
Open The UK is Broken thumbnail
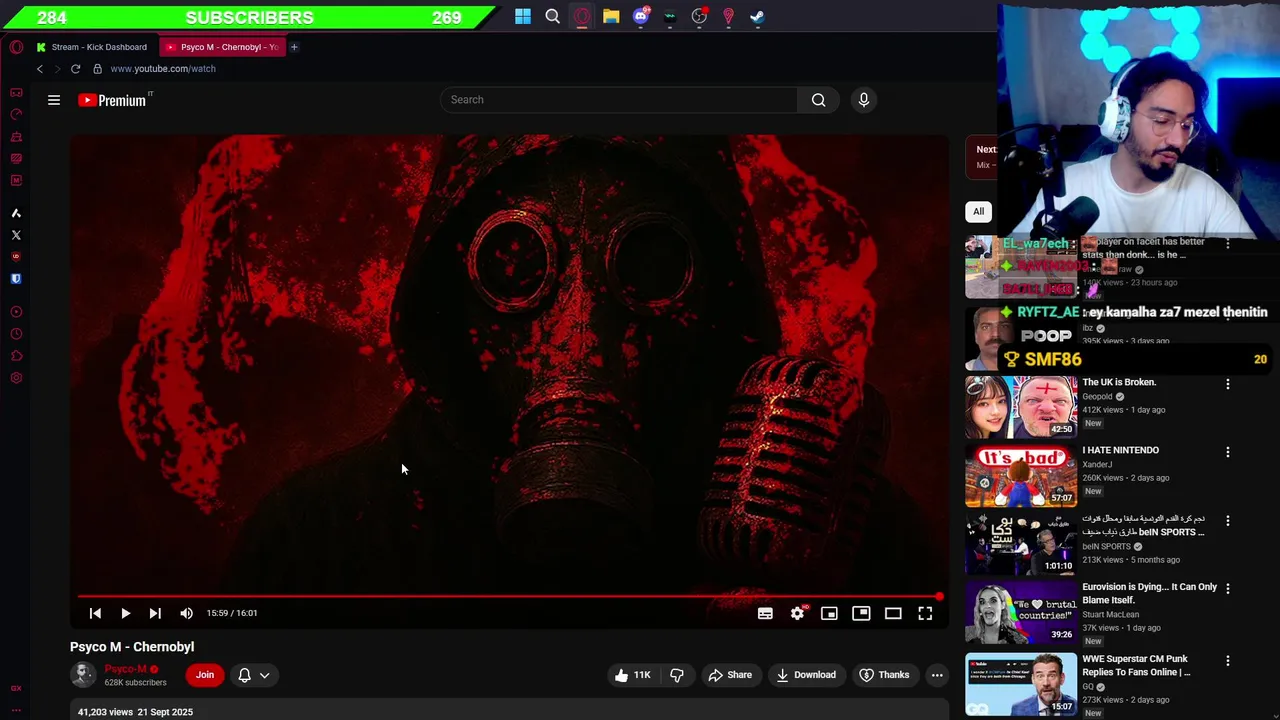point(1021,407)
